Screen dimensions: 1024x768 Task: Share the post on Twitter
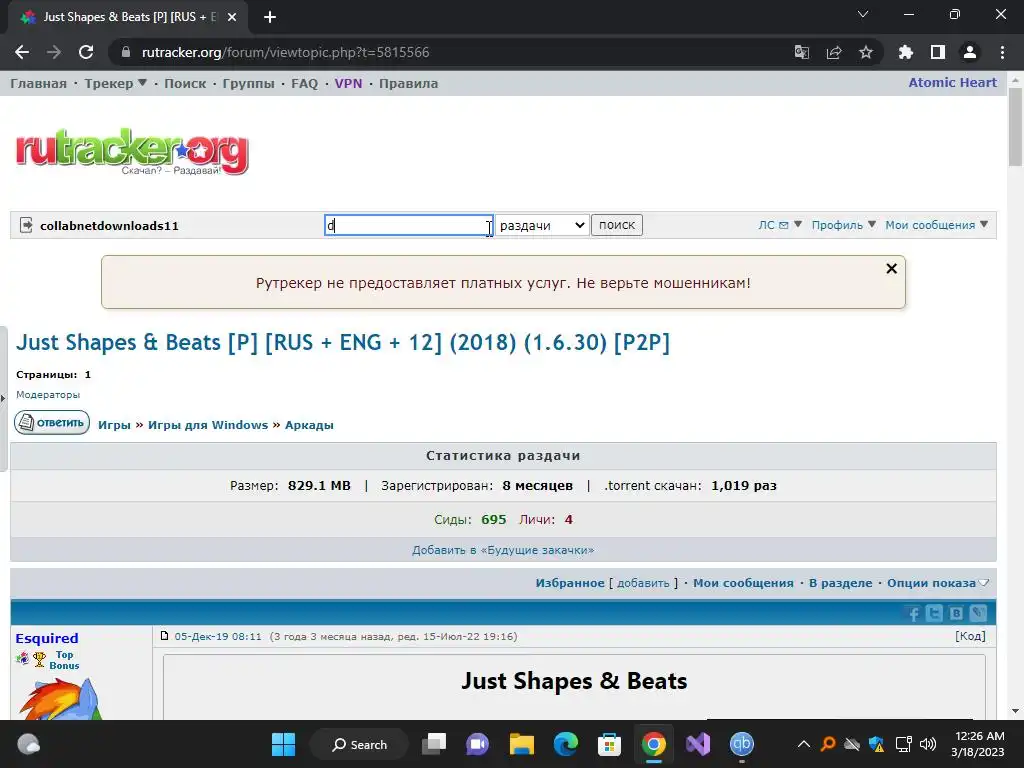(935, 613)
